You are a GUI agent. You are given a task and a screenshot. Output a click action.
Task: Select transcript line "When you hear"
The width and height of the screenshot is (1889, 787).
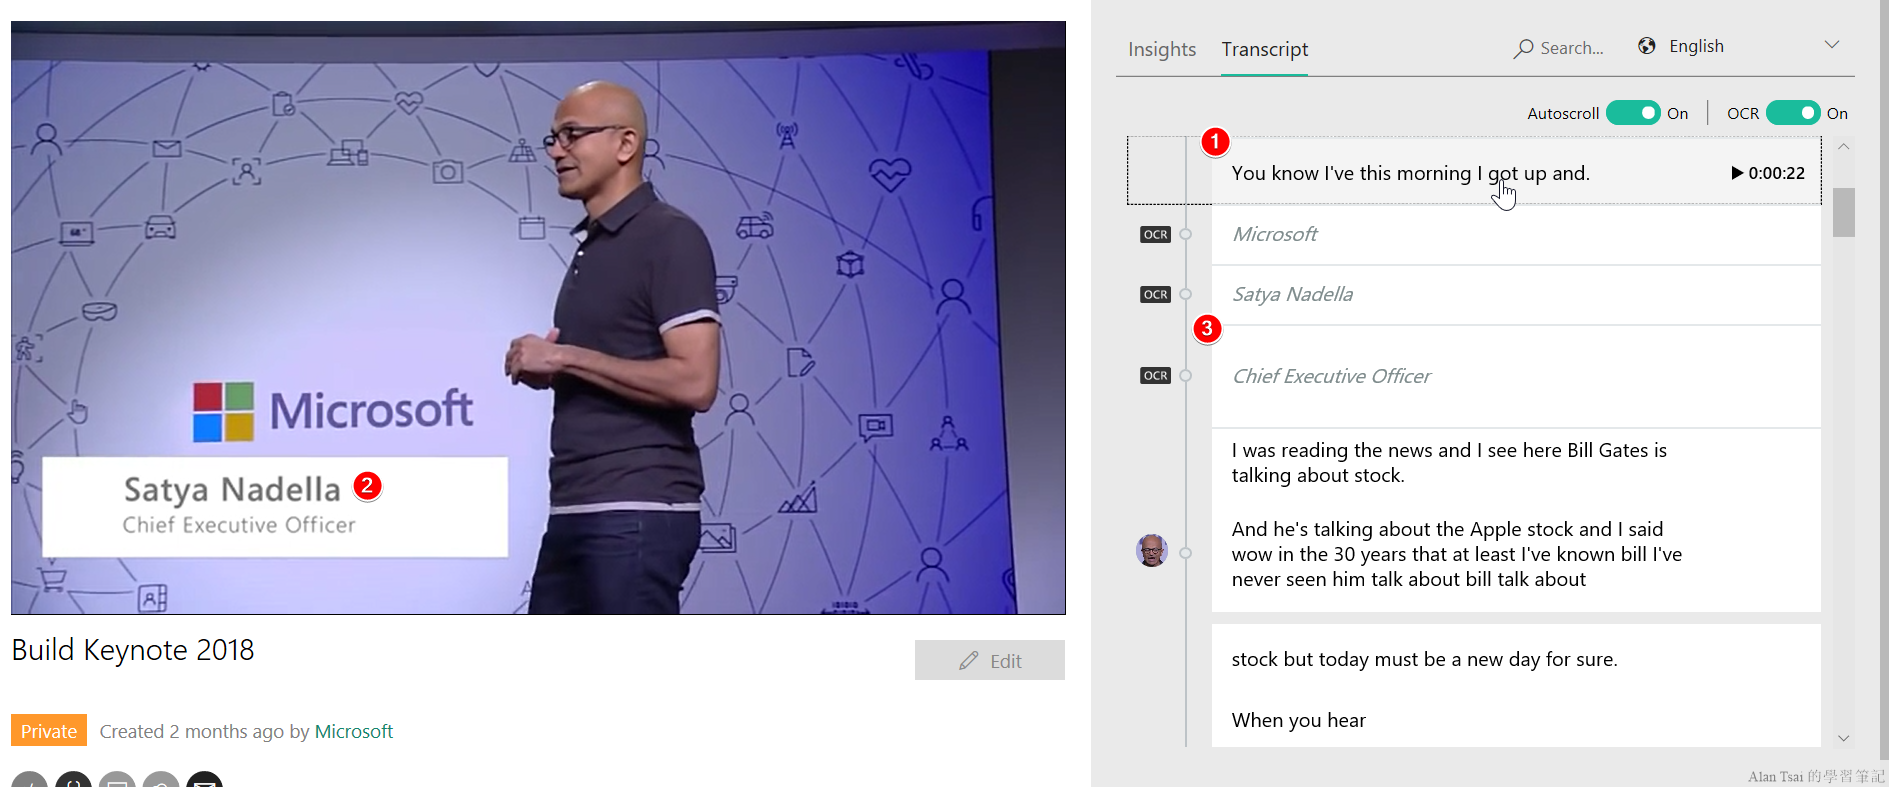pos(1298,720)
